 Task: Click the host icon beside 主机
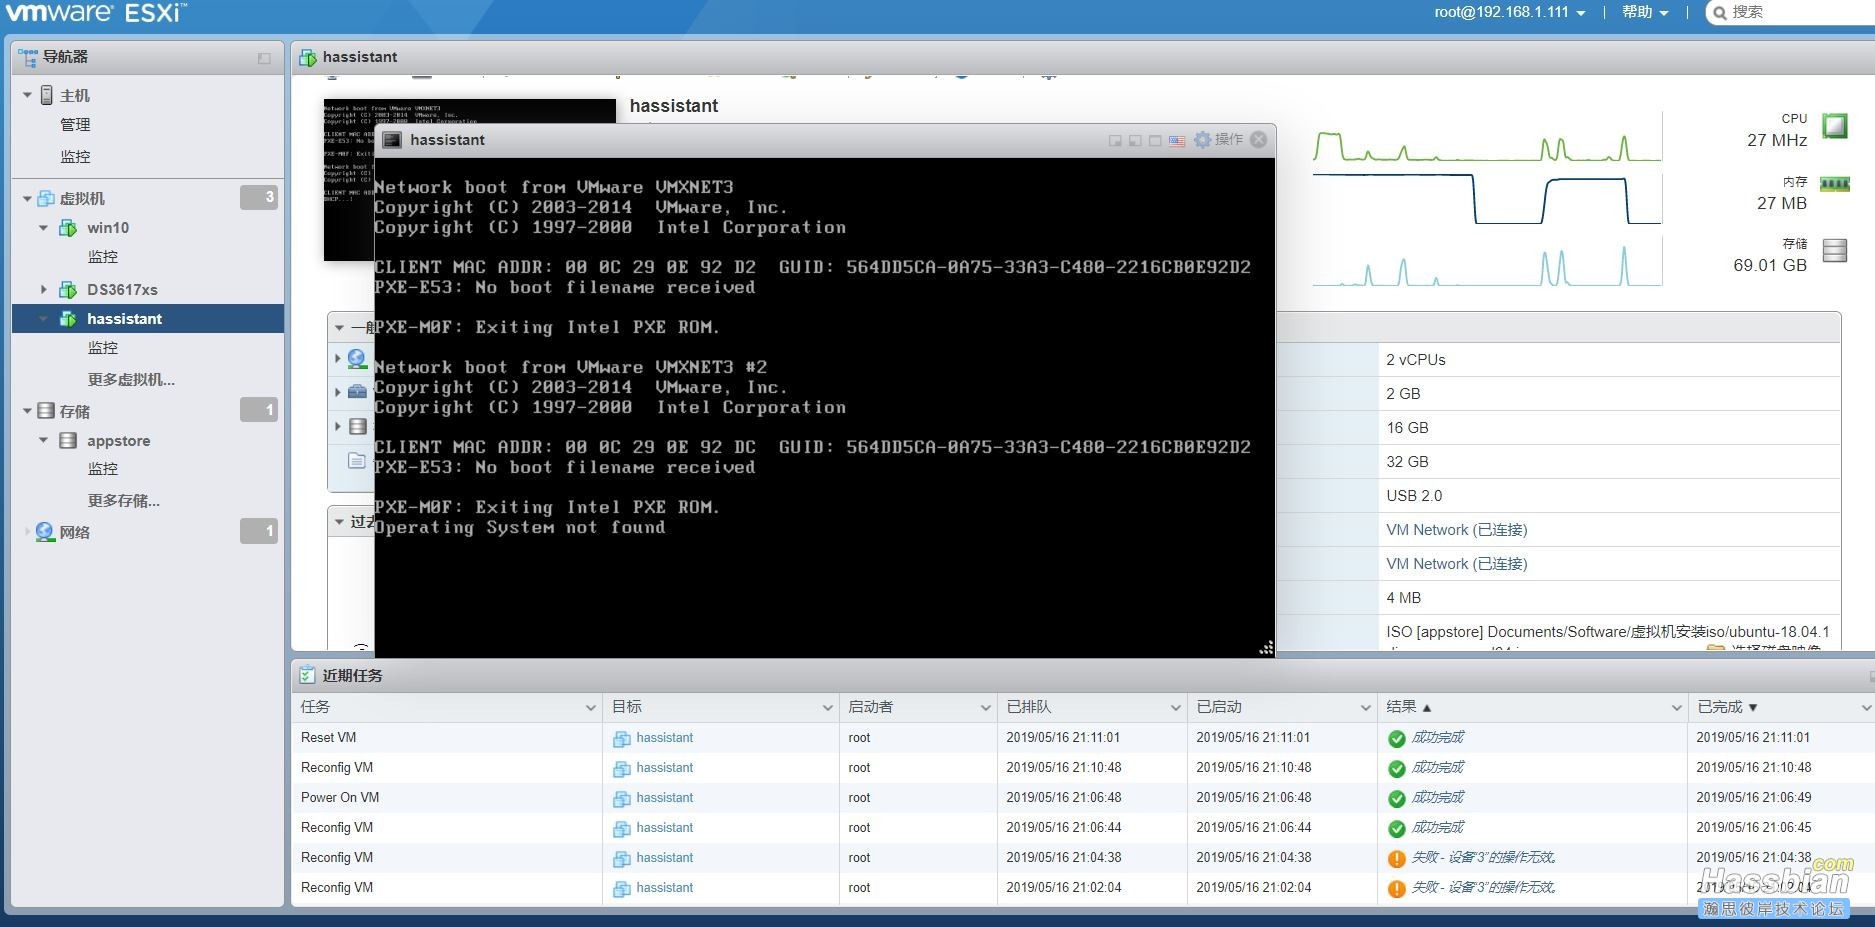[x=46, y=95]
